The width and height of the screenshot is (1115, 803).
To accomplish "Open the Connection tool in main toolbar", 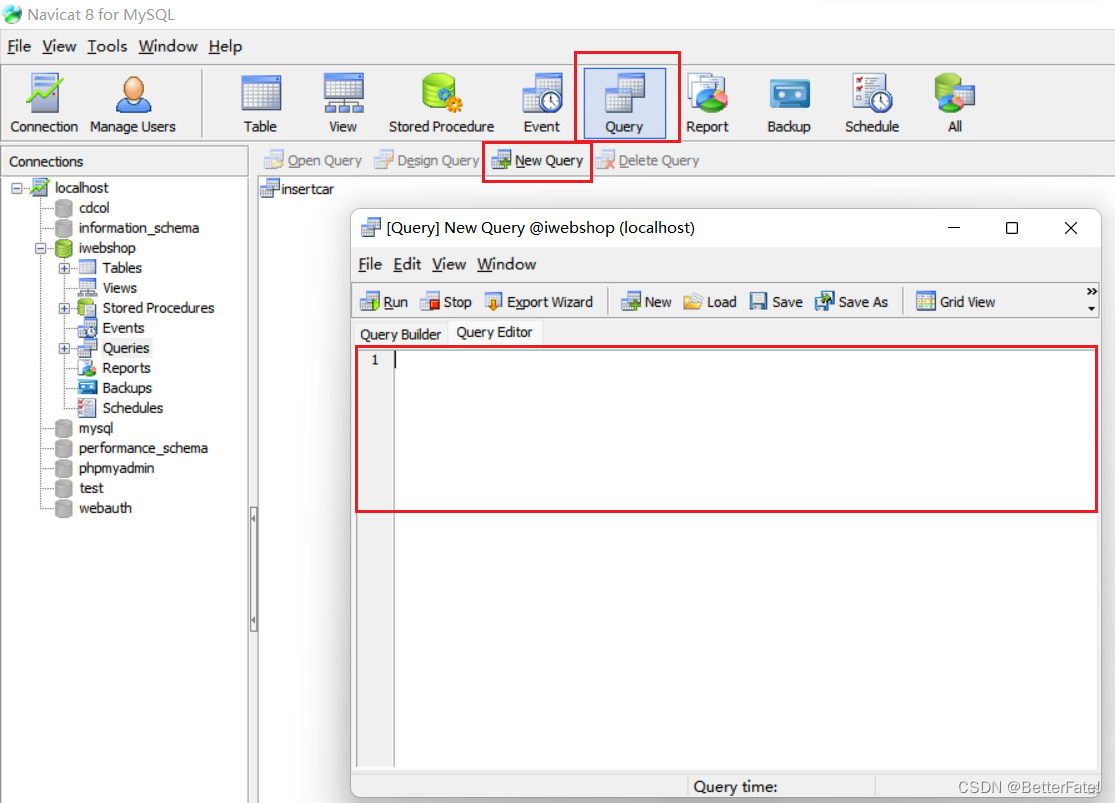I will (x=44, y=103).
